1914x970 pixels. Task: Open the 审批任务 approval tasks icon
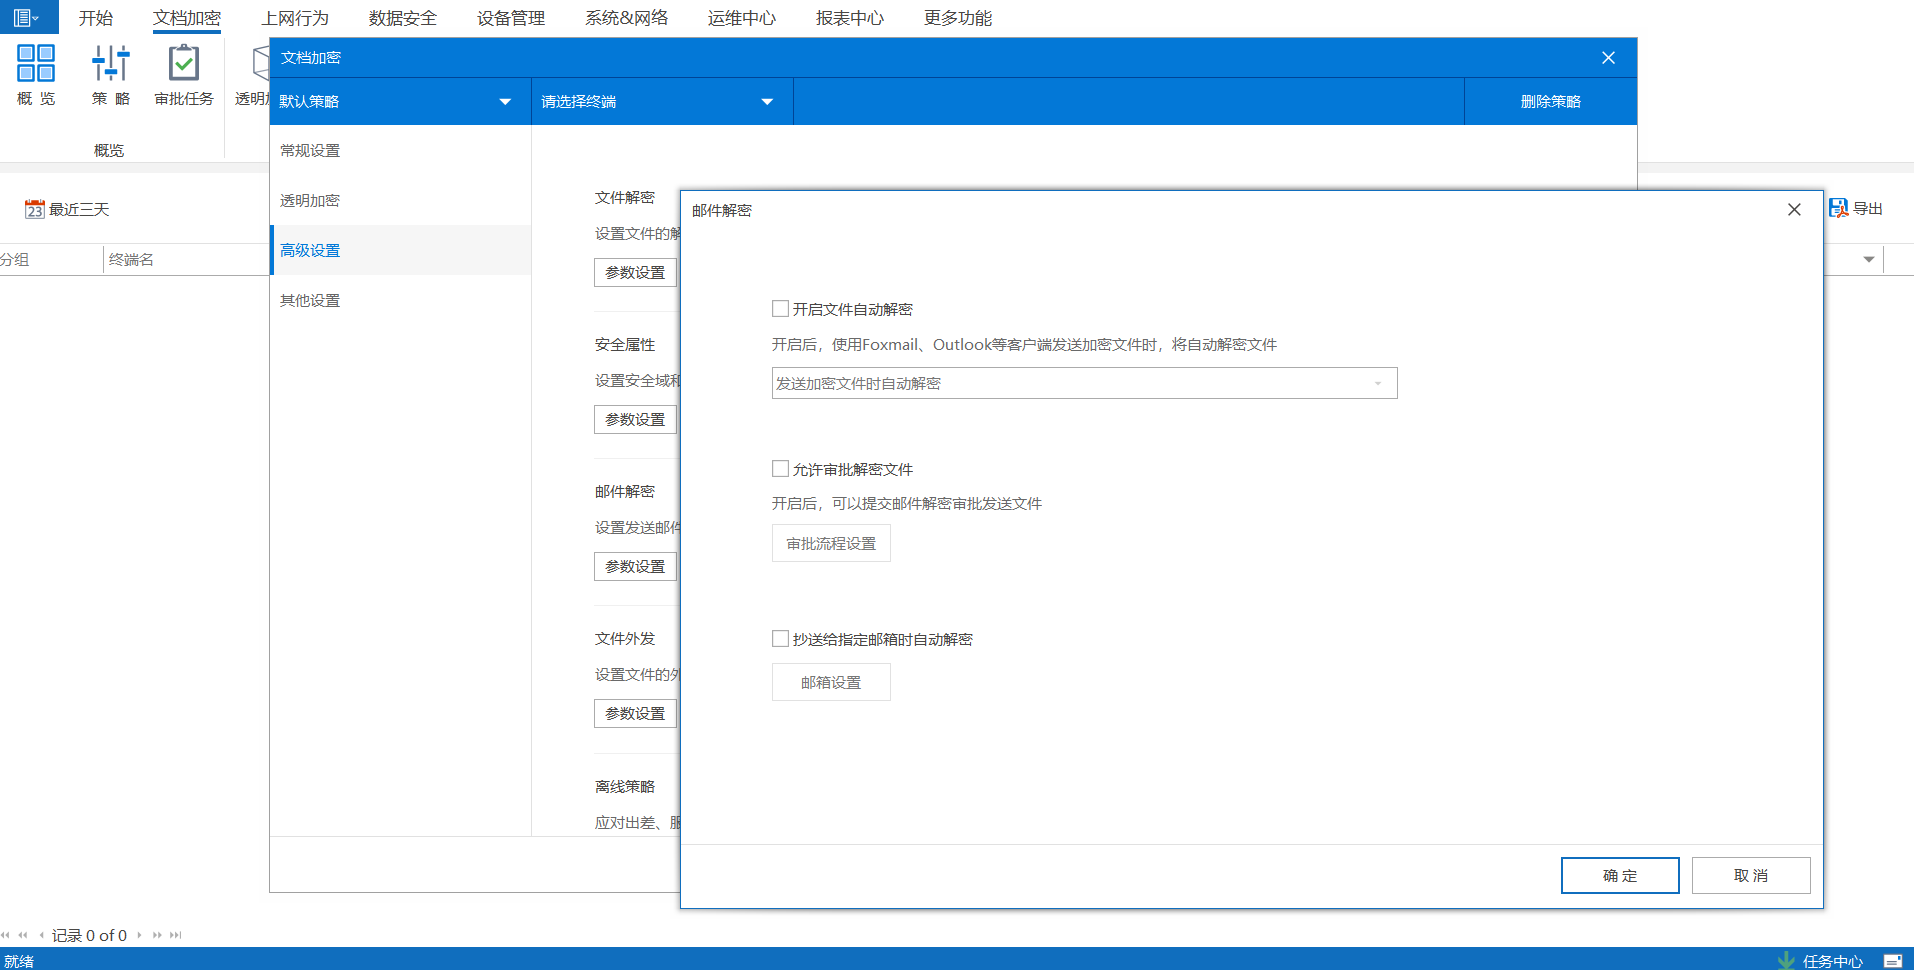tap(184, 64)
